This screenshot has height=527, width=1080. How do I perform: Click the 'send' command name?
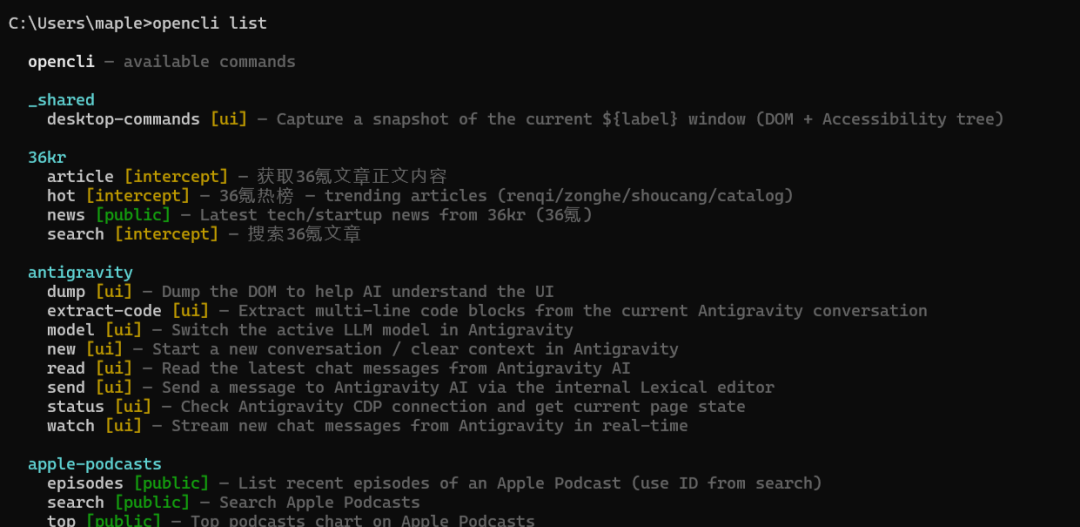click(x=66, y=387)
